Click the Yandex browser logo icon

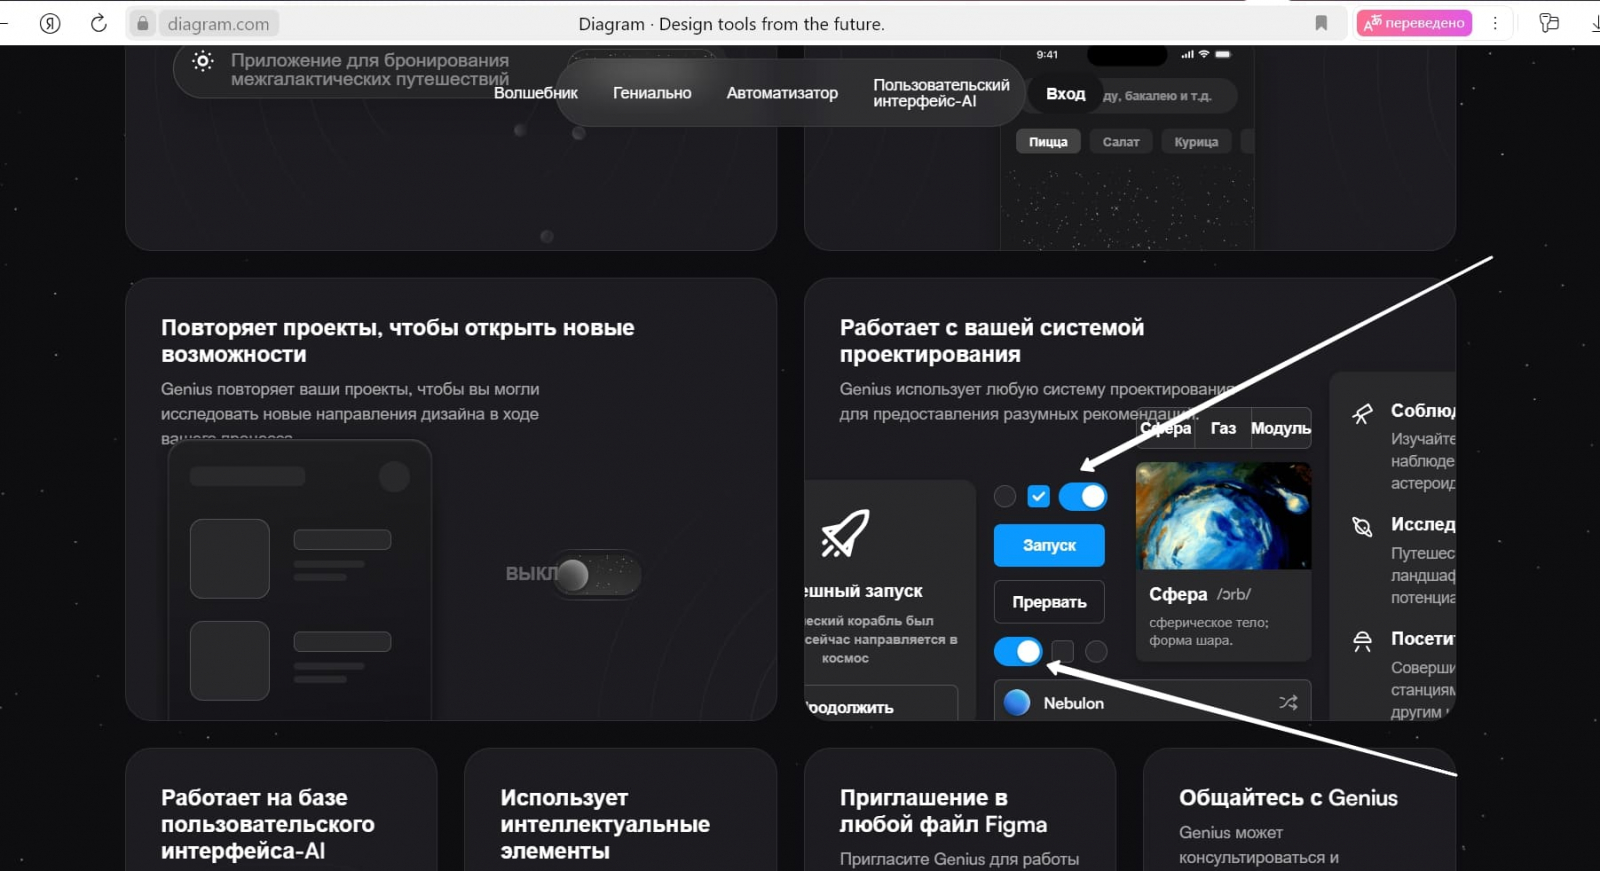pos(50,23)
